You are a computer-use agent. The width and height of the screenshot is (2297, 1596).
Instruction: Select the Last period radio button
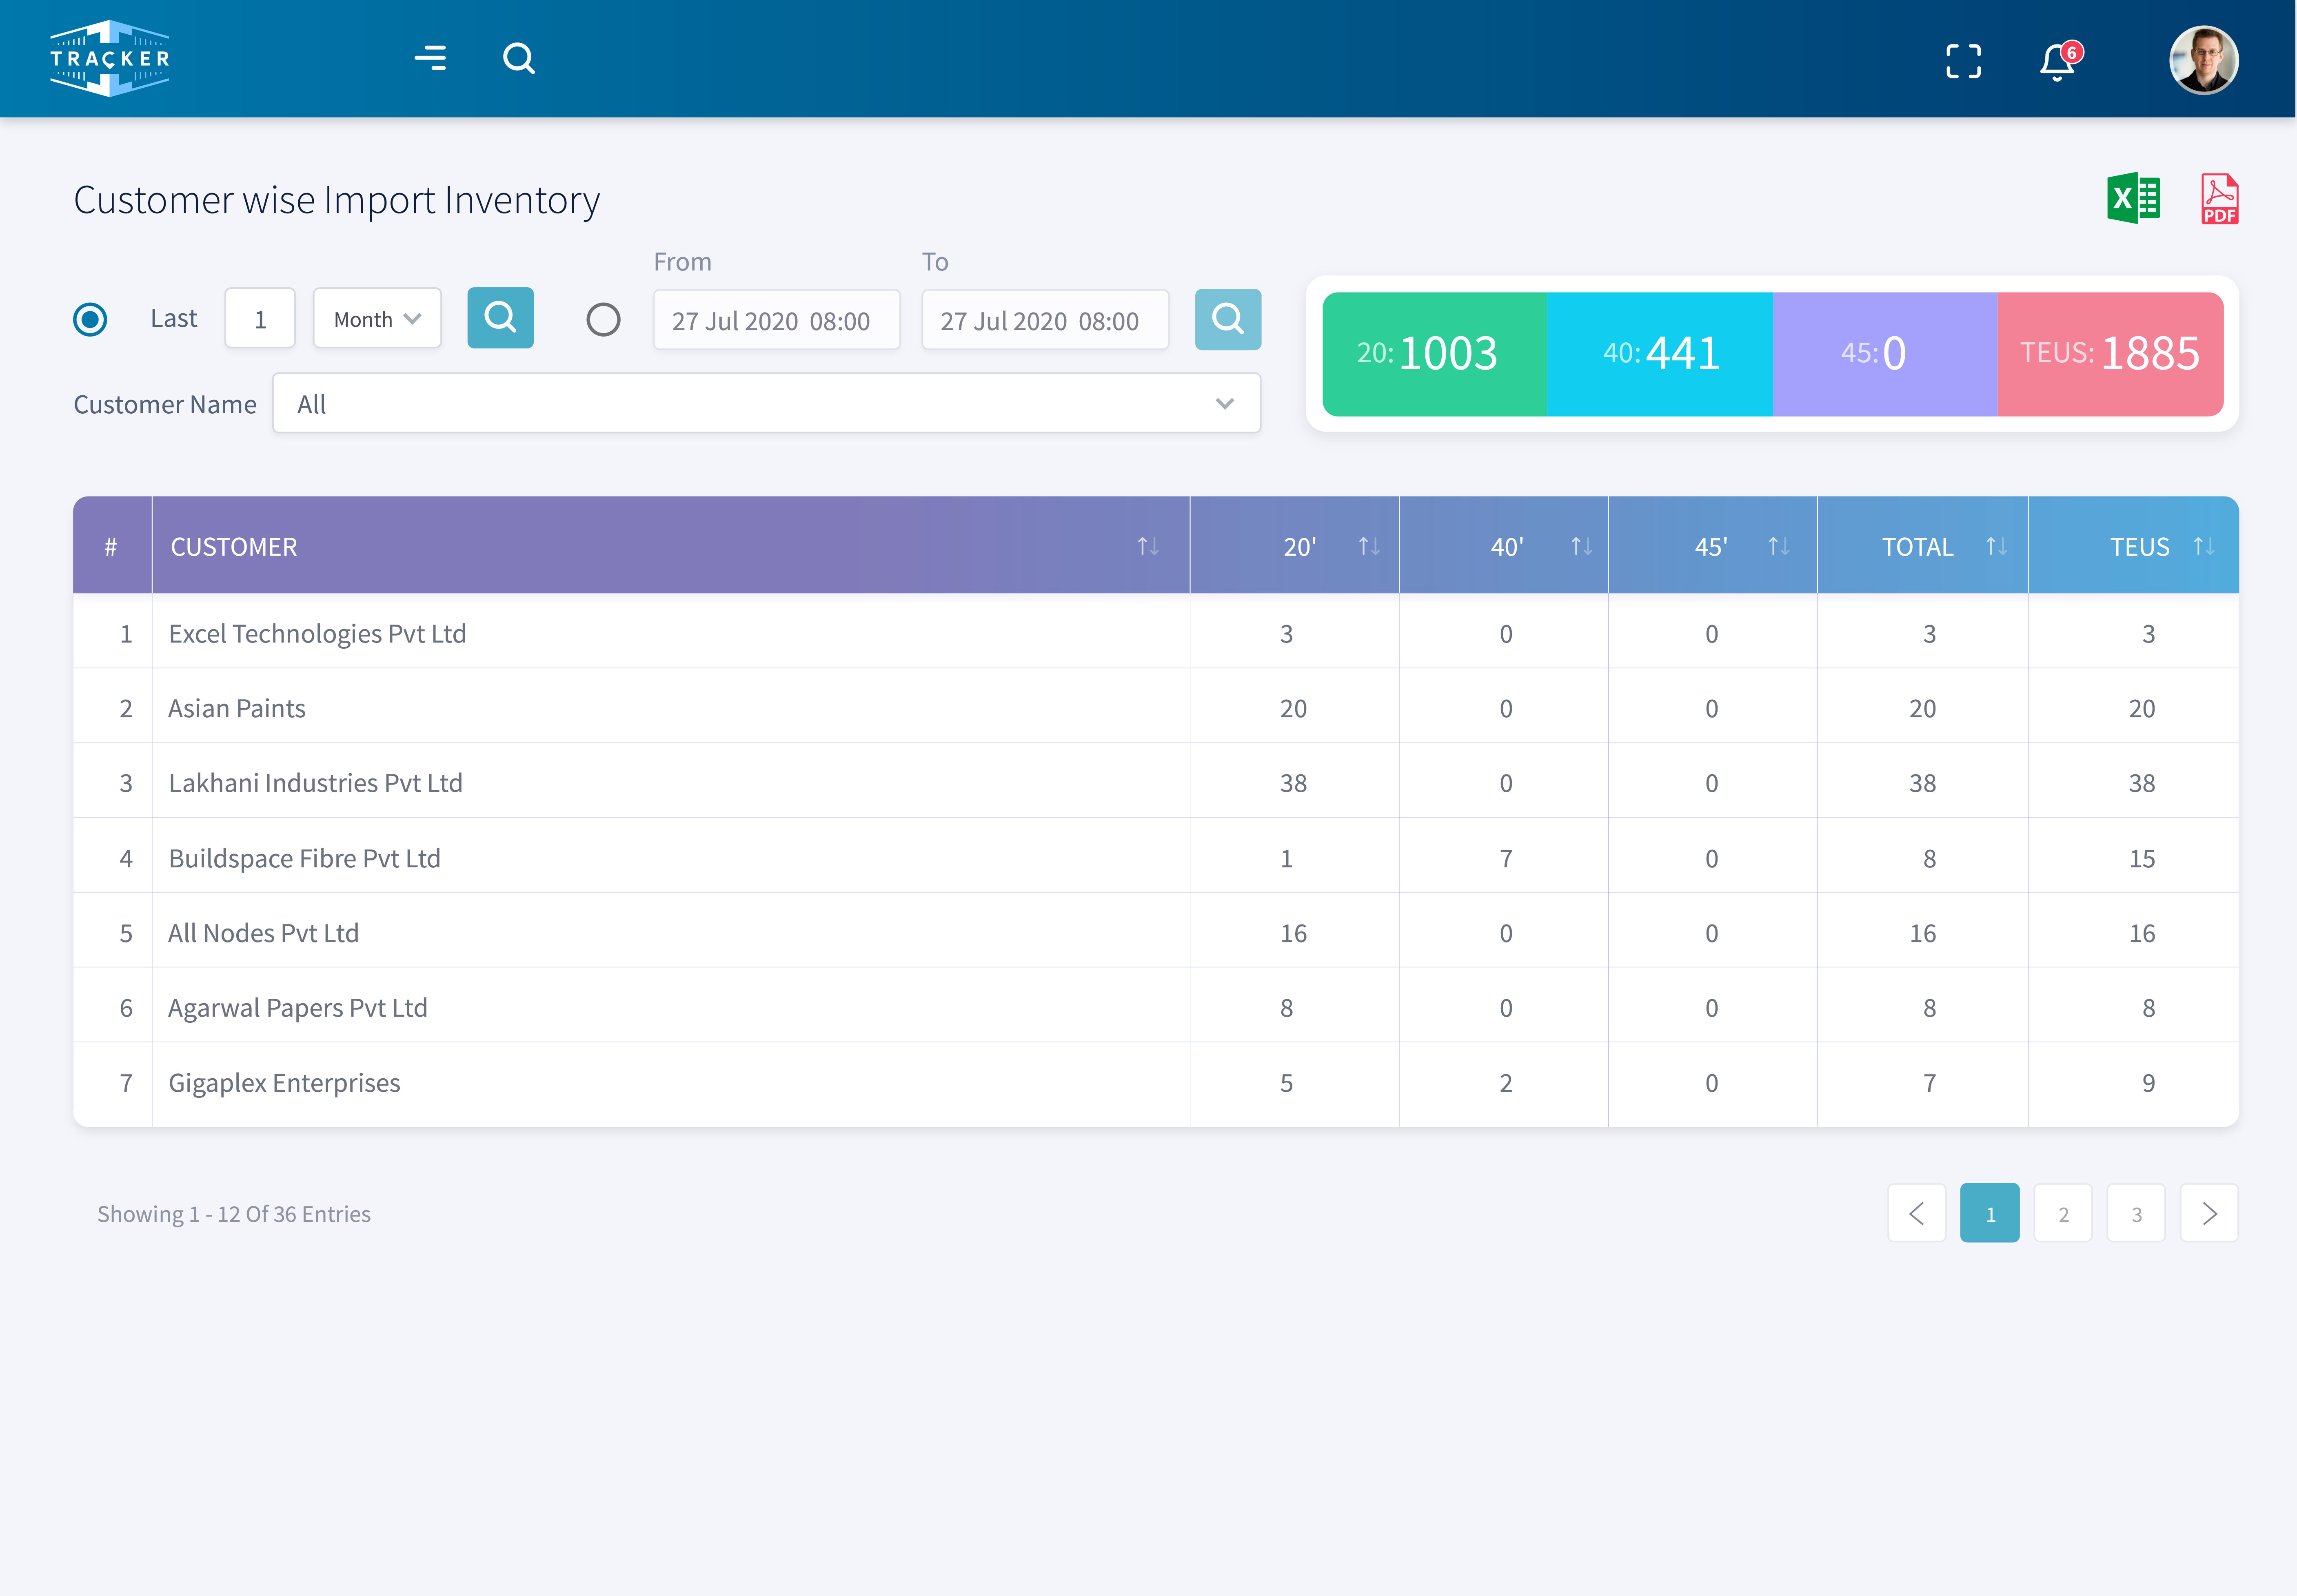tap(90, 319)
